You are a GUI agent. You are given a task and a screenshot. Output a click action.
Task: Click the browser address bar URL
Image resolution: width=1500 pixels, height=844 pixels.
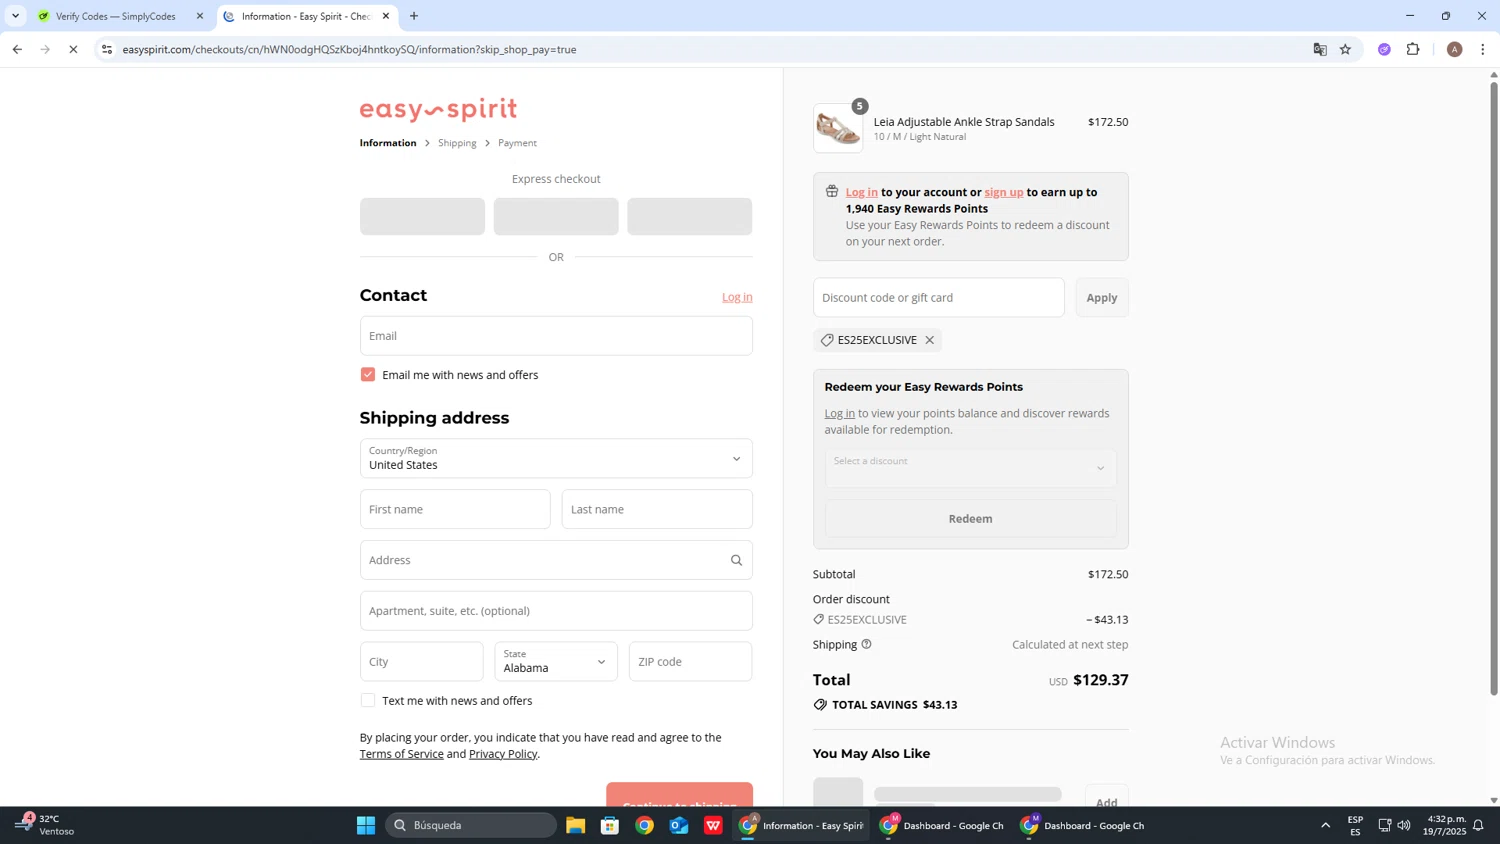click(x=349, y=49)
